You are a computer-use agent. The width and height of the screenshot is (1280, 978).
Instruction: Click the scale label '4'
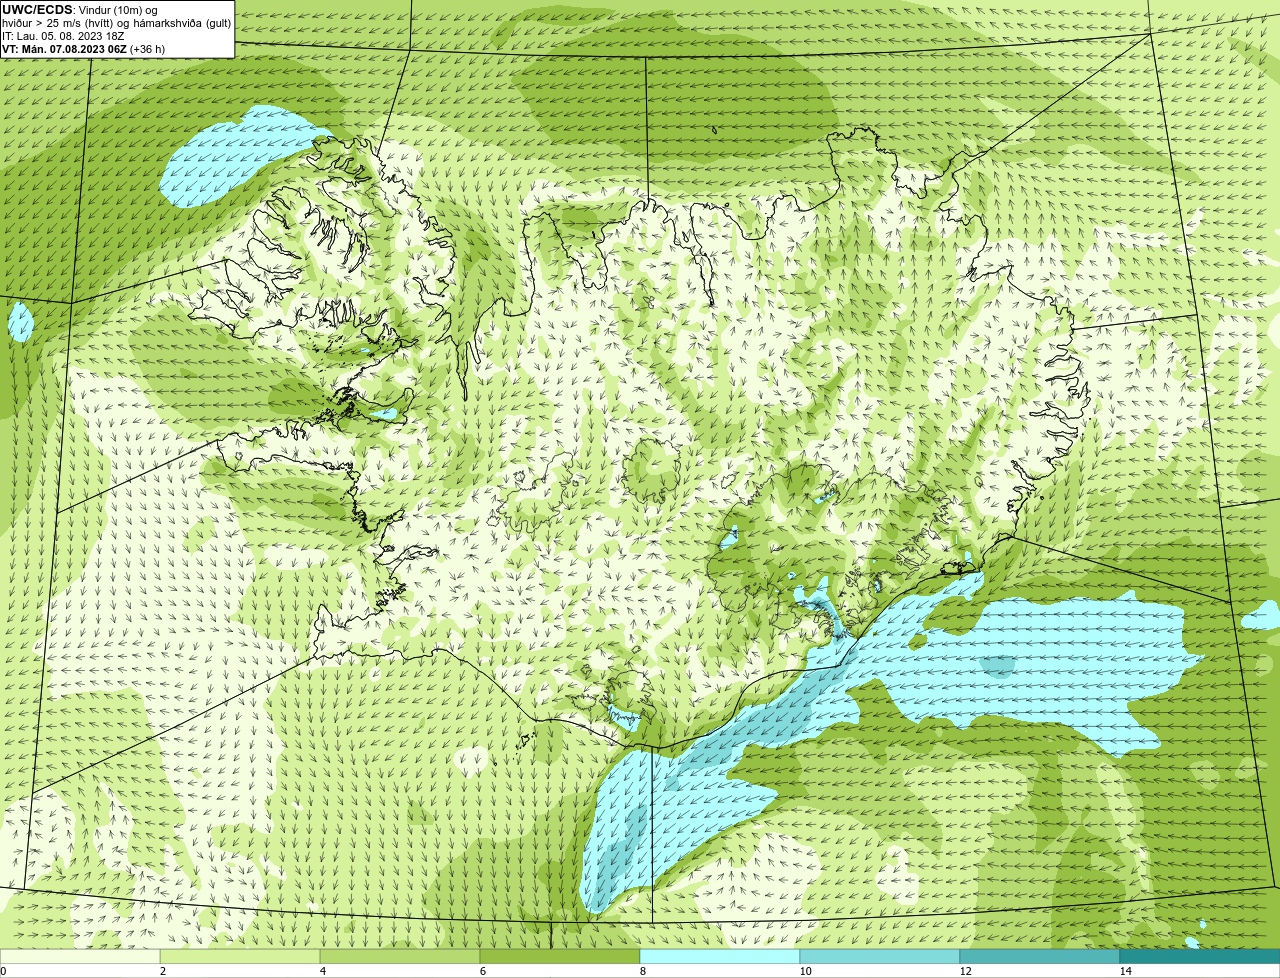click(322, 971)
